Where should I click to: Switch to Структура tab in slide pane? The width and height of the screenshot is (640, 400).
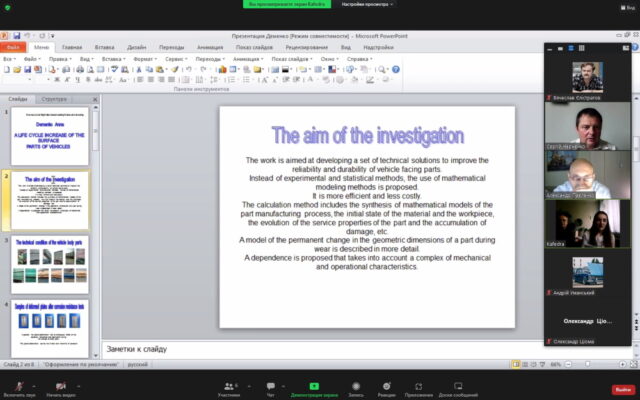click(x=54, y=99)
